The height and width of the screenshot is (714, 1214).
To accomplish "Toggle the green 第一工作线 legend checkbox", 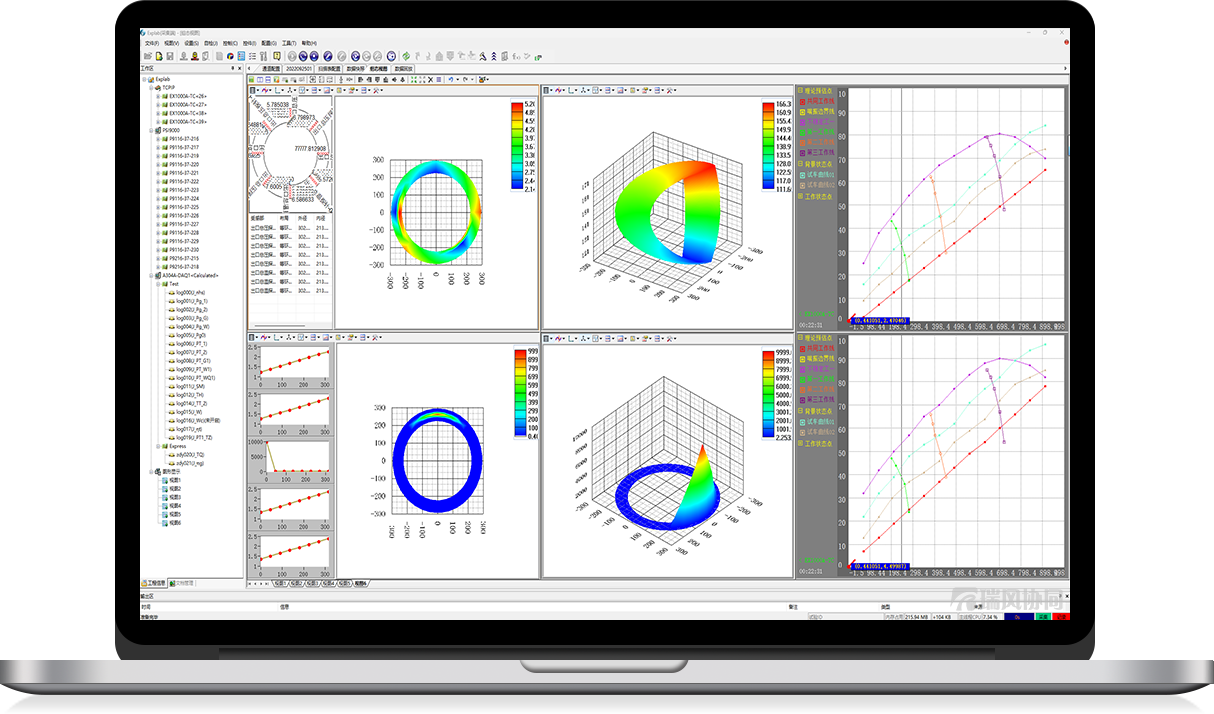I will pos(802,131).
